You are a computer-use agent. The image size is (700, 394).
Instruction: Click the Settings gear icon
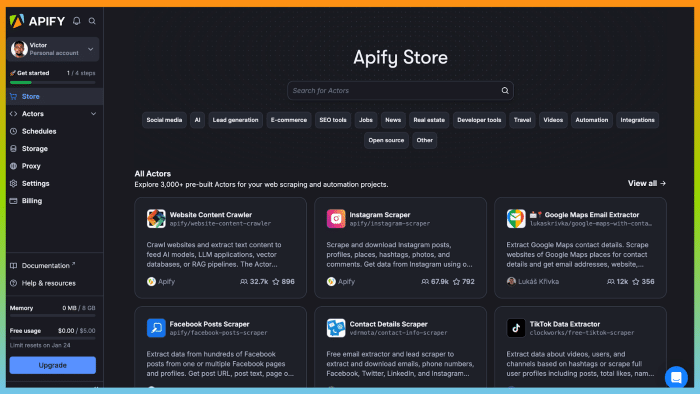tap(13, 183)
